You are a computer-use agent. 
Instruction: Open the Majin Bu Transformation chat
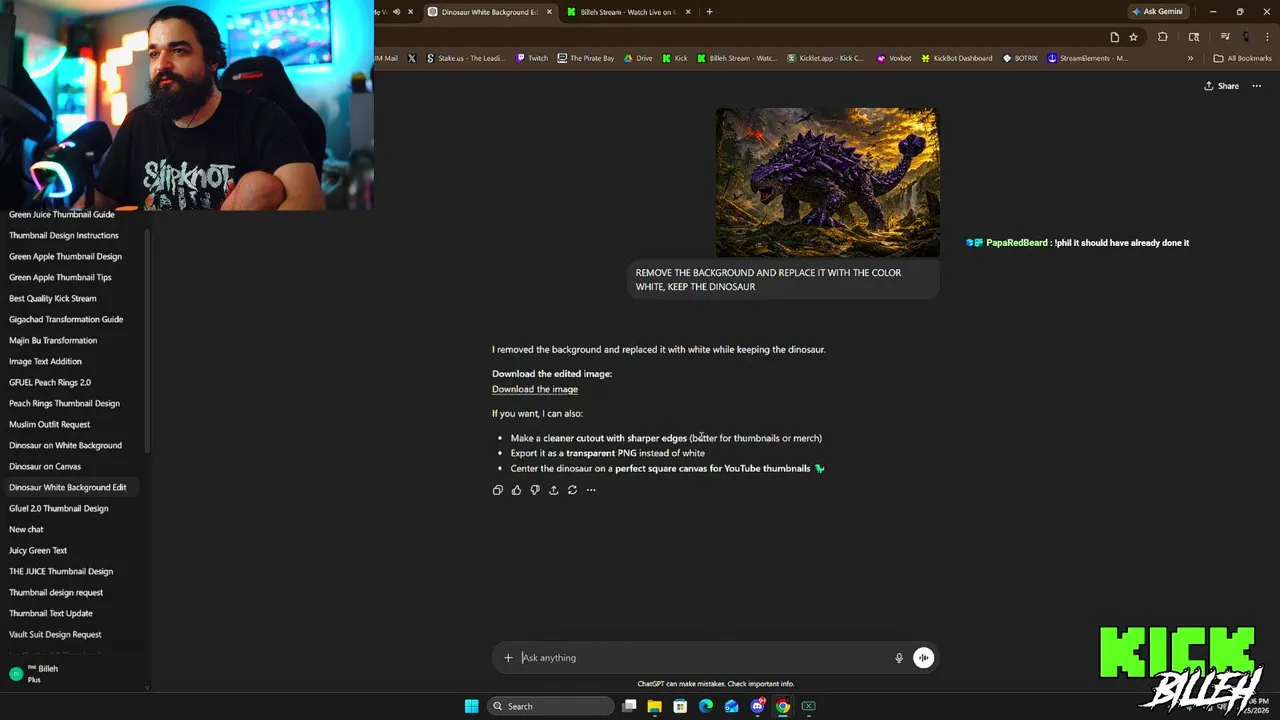click(x=53, y=341)
